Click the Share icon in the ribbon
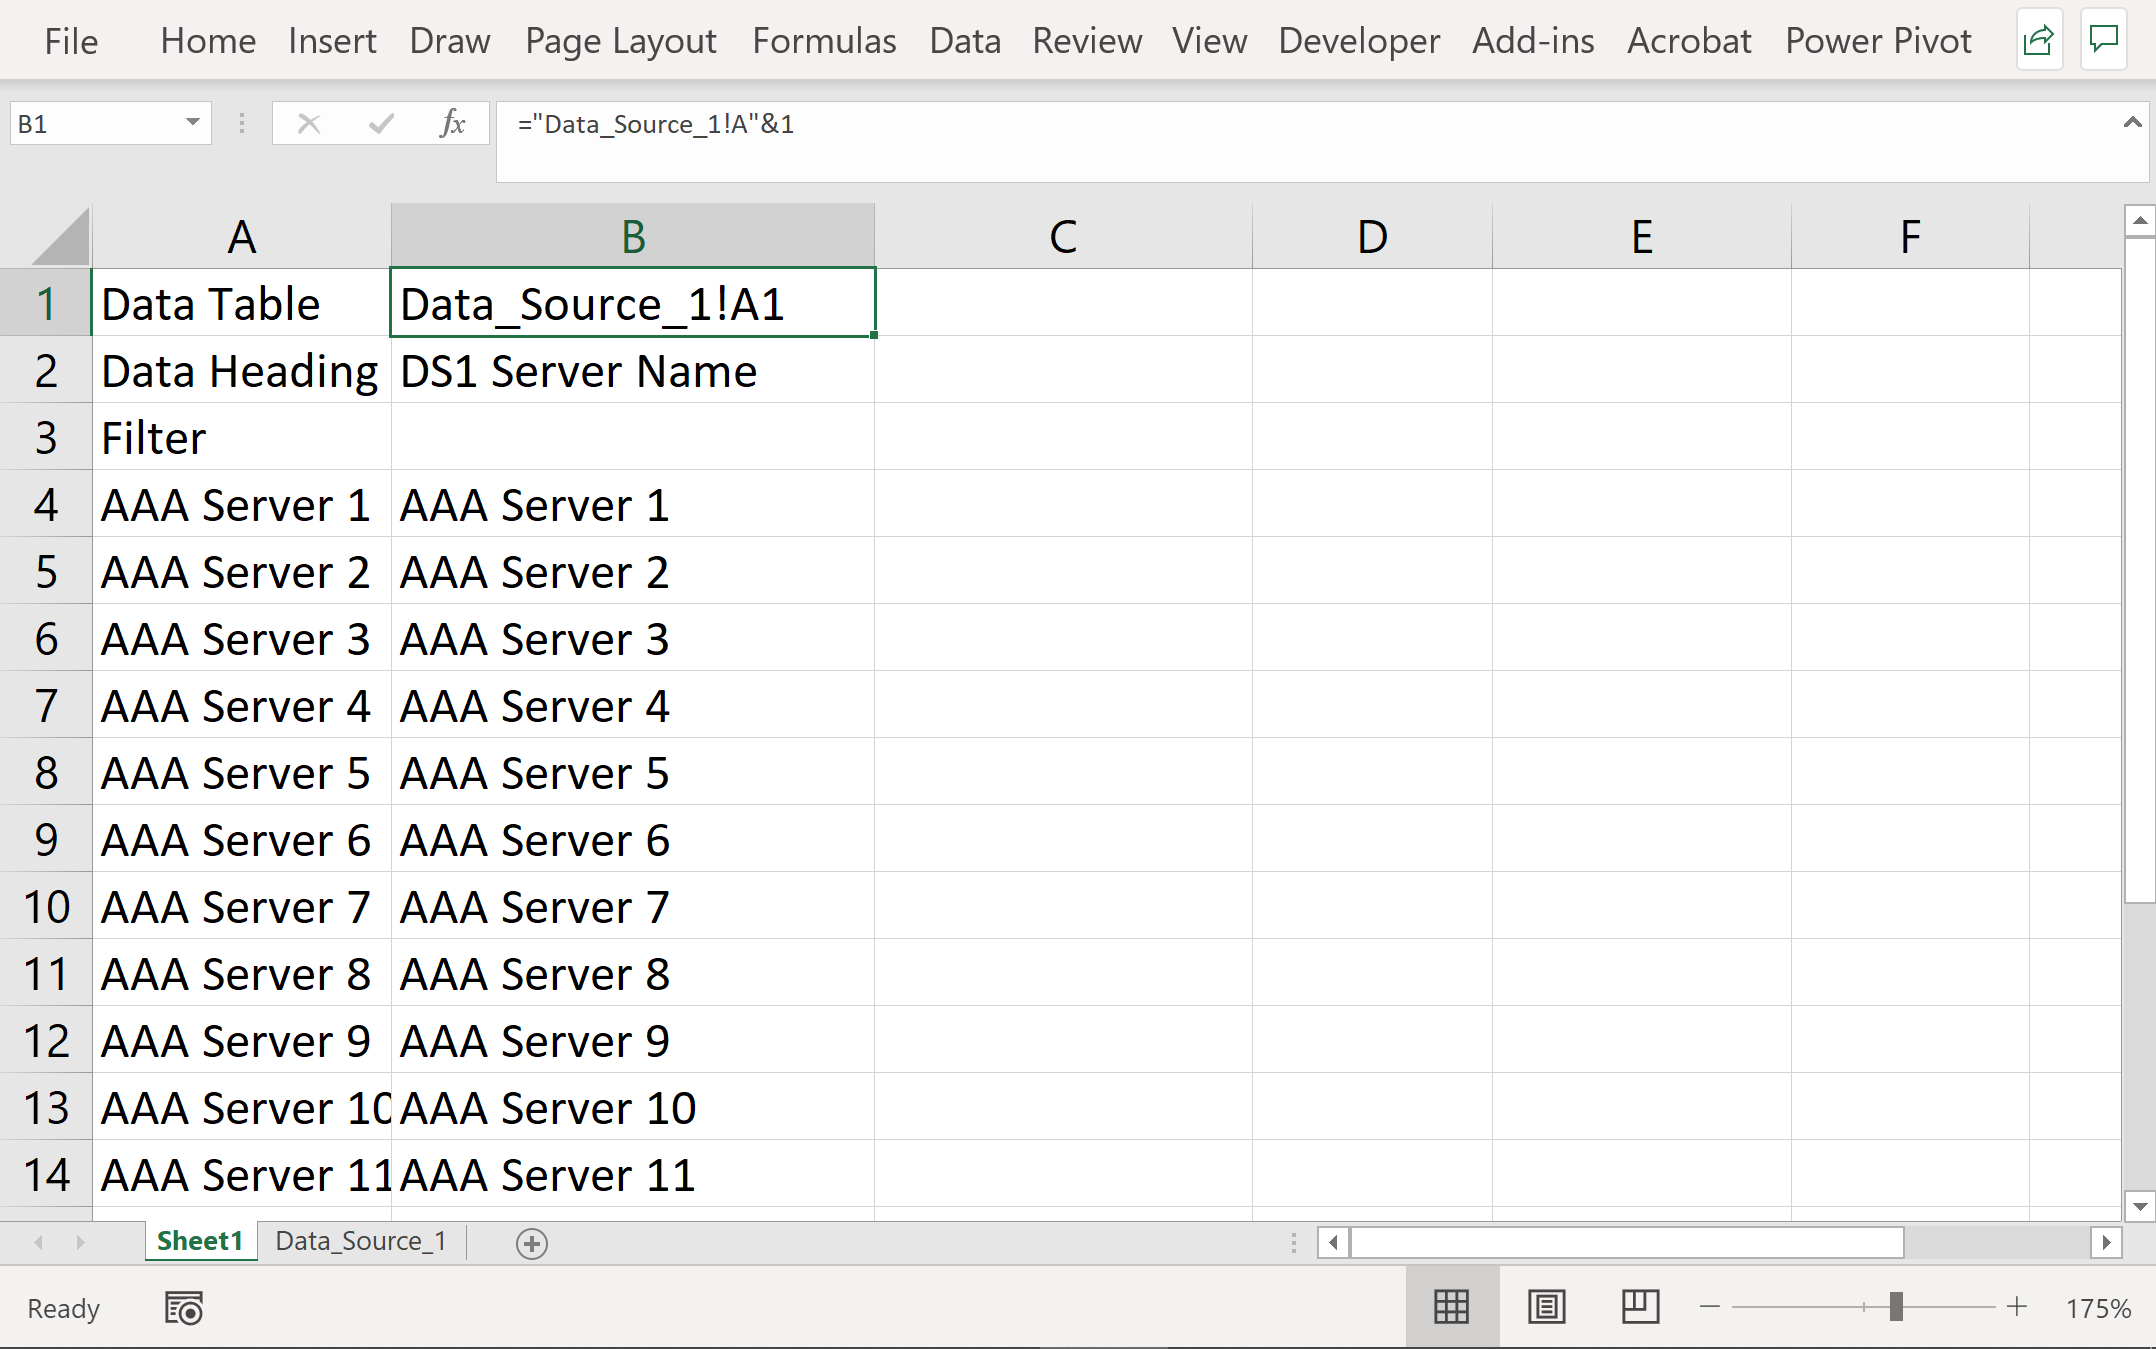Screen dimensions: 2156x1349 tap(2038, 41)
